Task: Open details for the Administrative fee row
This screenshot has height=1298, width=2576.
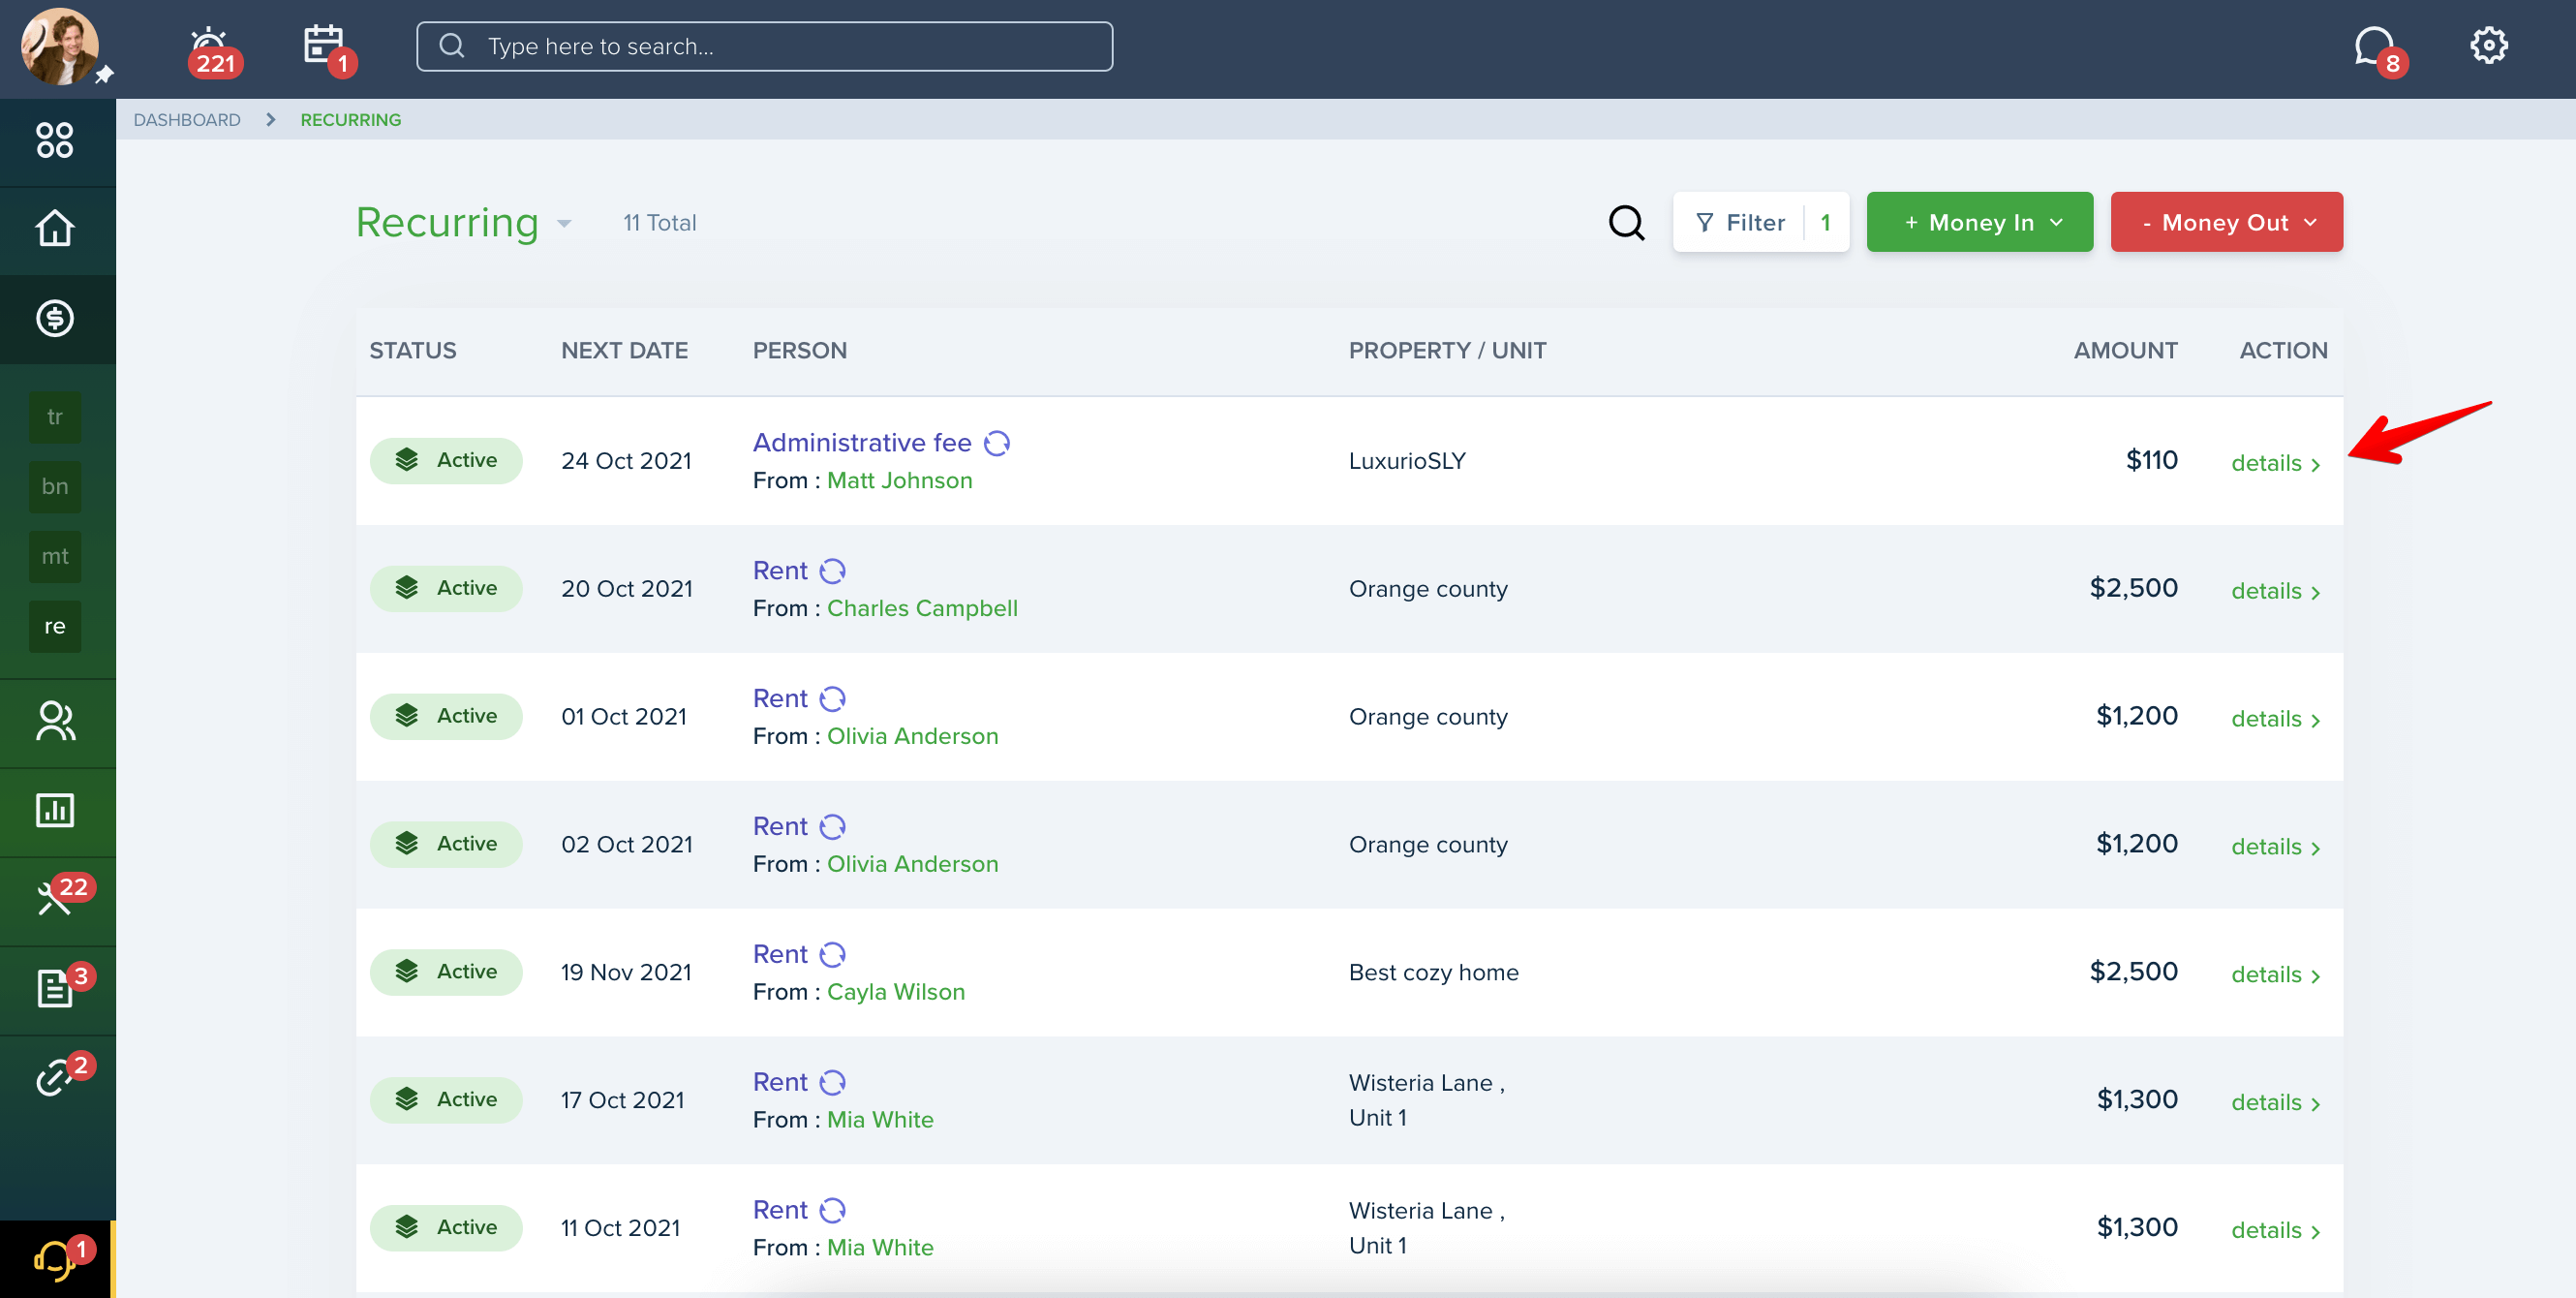Action: pos(2275,463)
